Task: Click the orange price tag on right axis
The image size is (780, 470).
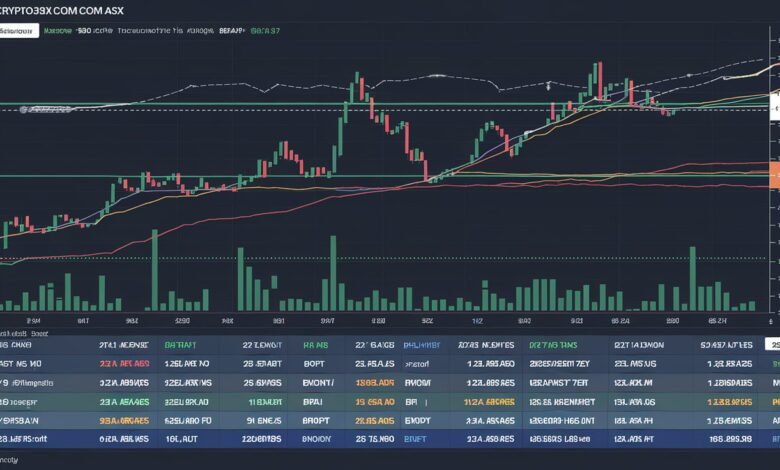Action: [775, 175]
